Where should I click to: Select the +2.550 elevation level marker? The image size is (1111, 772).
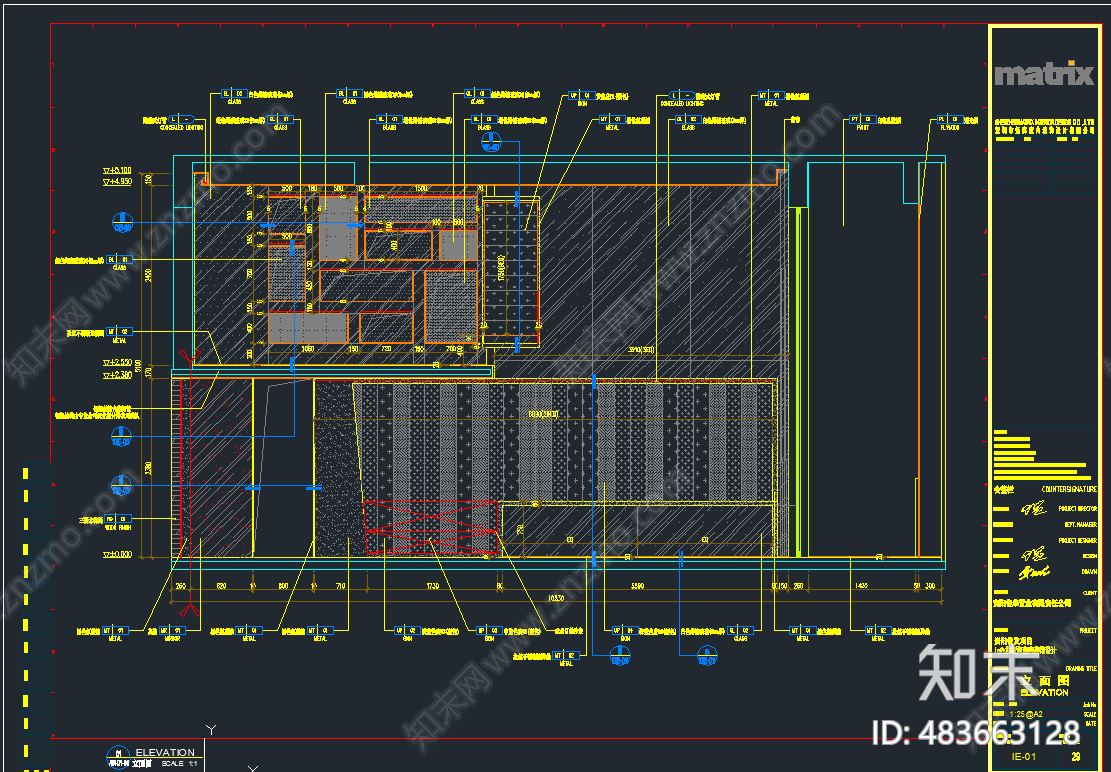click(118, 363)
